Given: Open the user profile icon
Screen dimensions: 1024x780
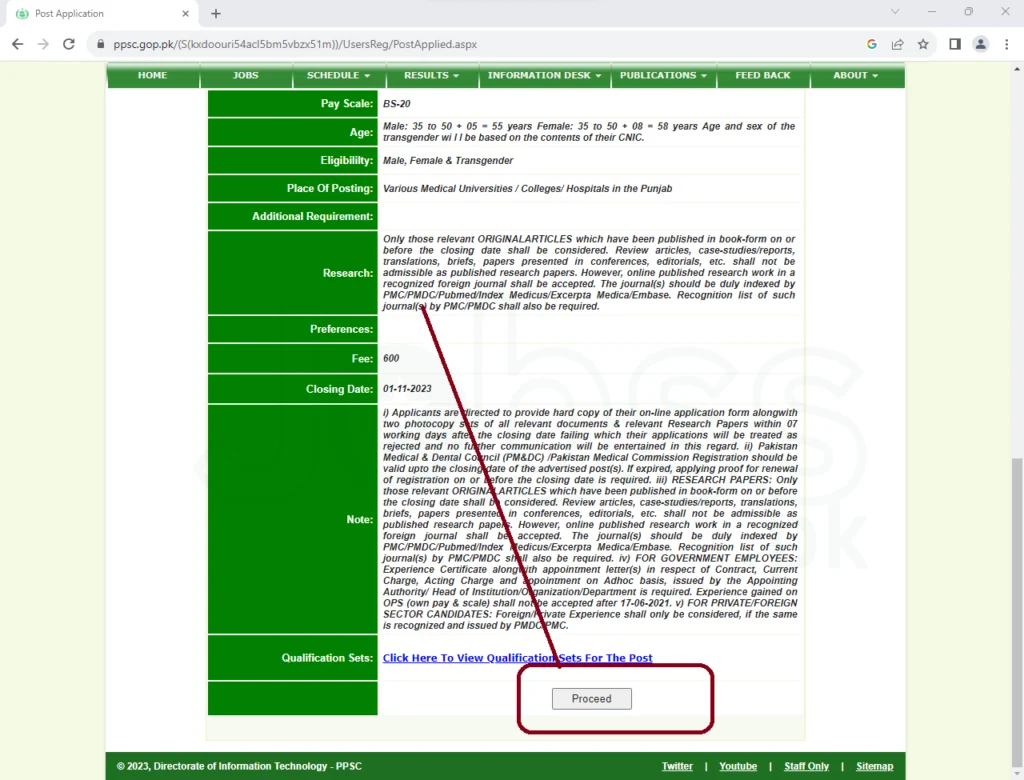Looking at the screenshot, I should click(x=980, y=44).
